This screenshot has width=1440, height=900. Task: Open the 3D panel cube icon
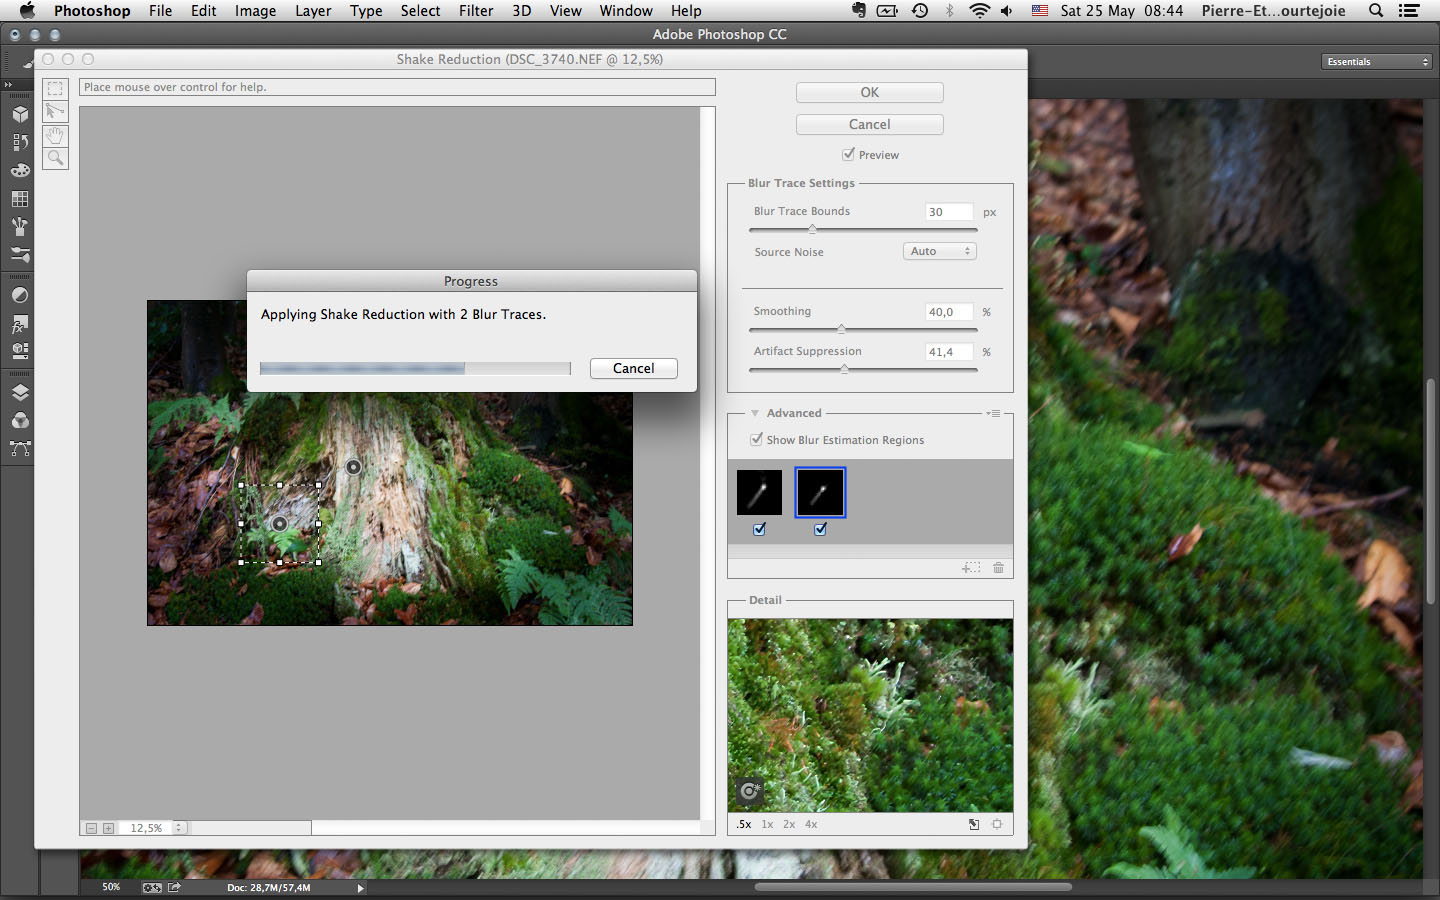tap(20, 114)
